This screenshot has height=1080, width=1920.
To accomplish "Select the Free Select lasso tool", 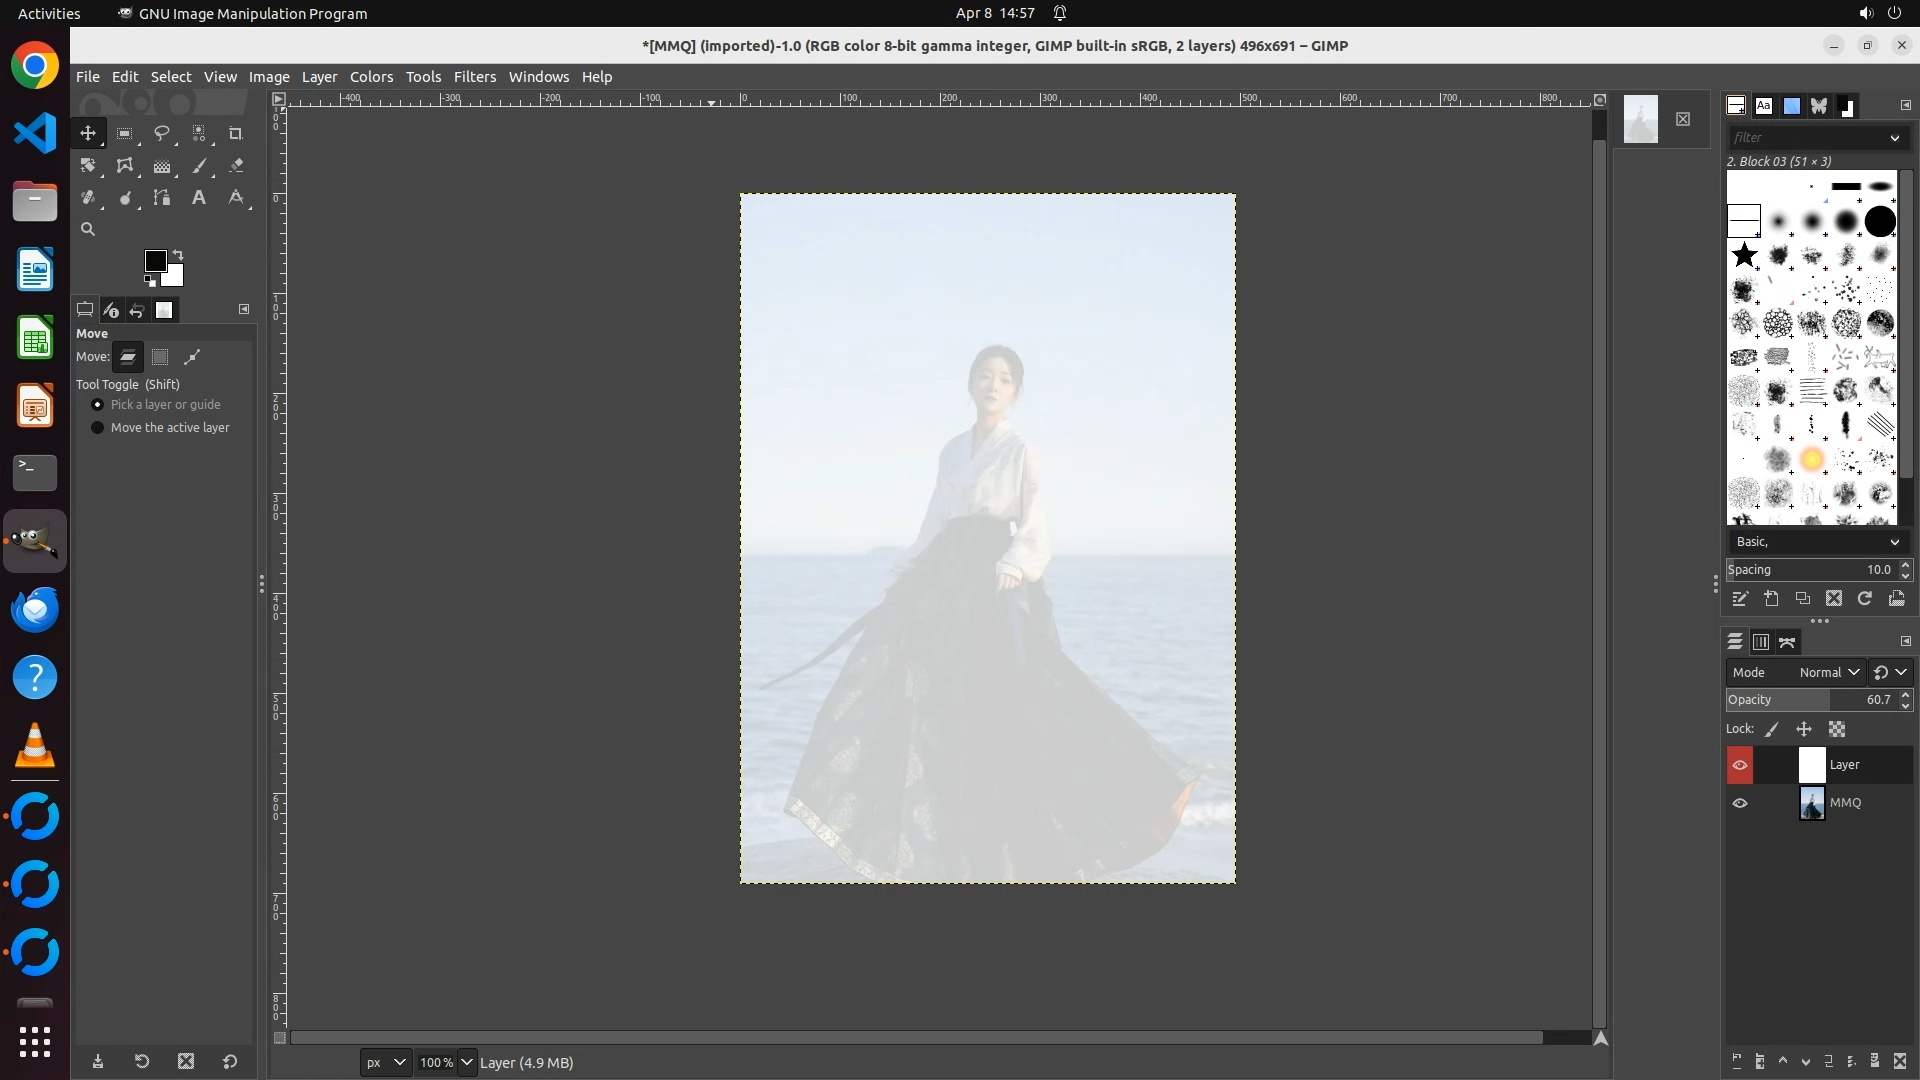I will coord(161,133).
